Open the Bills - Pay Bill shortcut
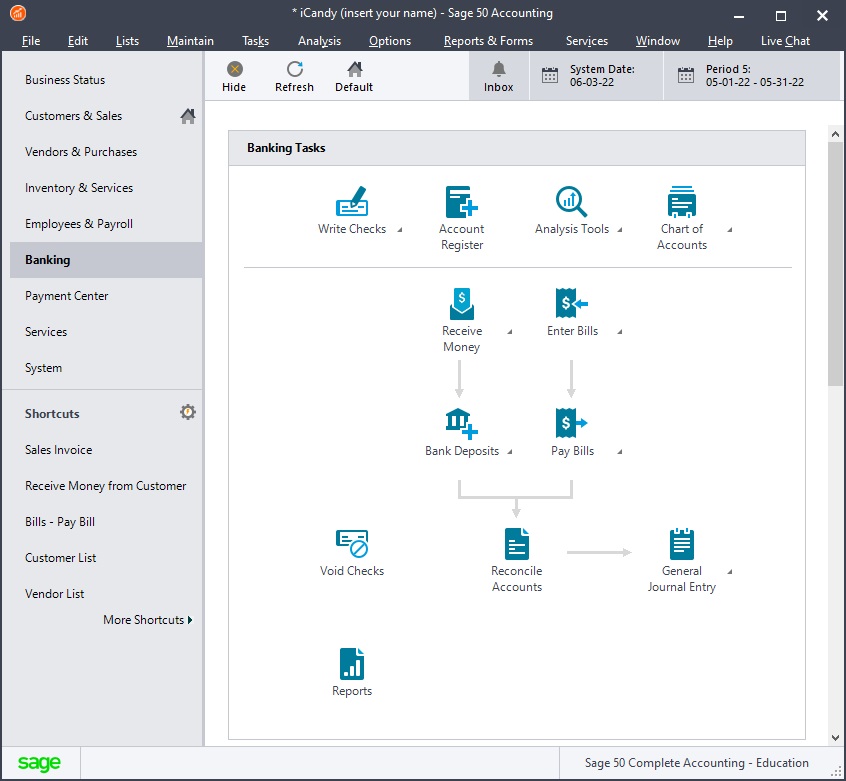Screen dimensions: 846x781 59,522
